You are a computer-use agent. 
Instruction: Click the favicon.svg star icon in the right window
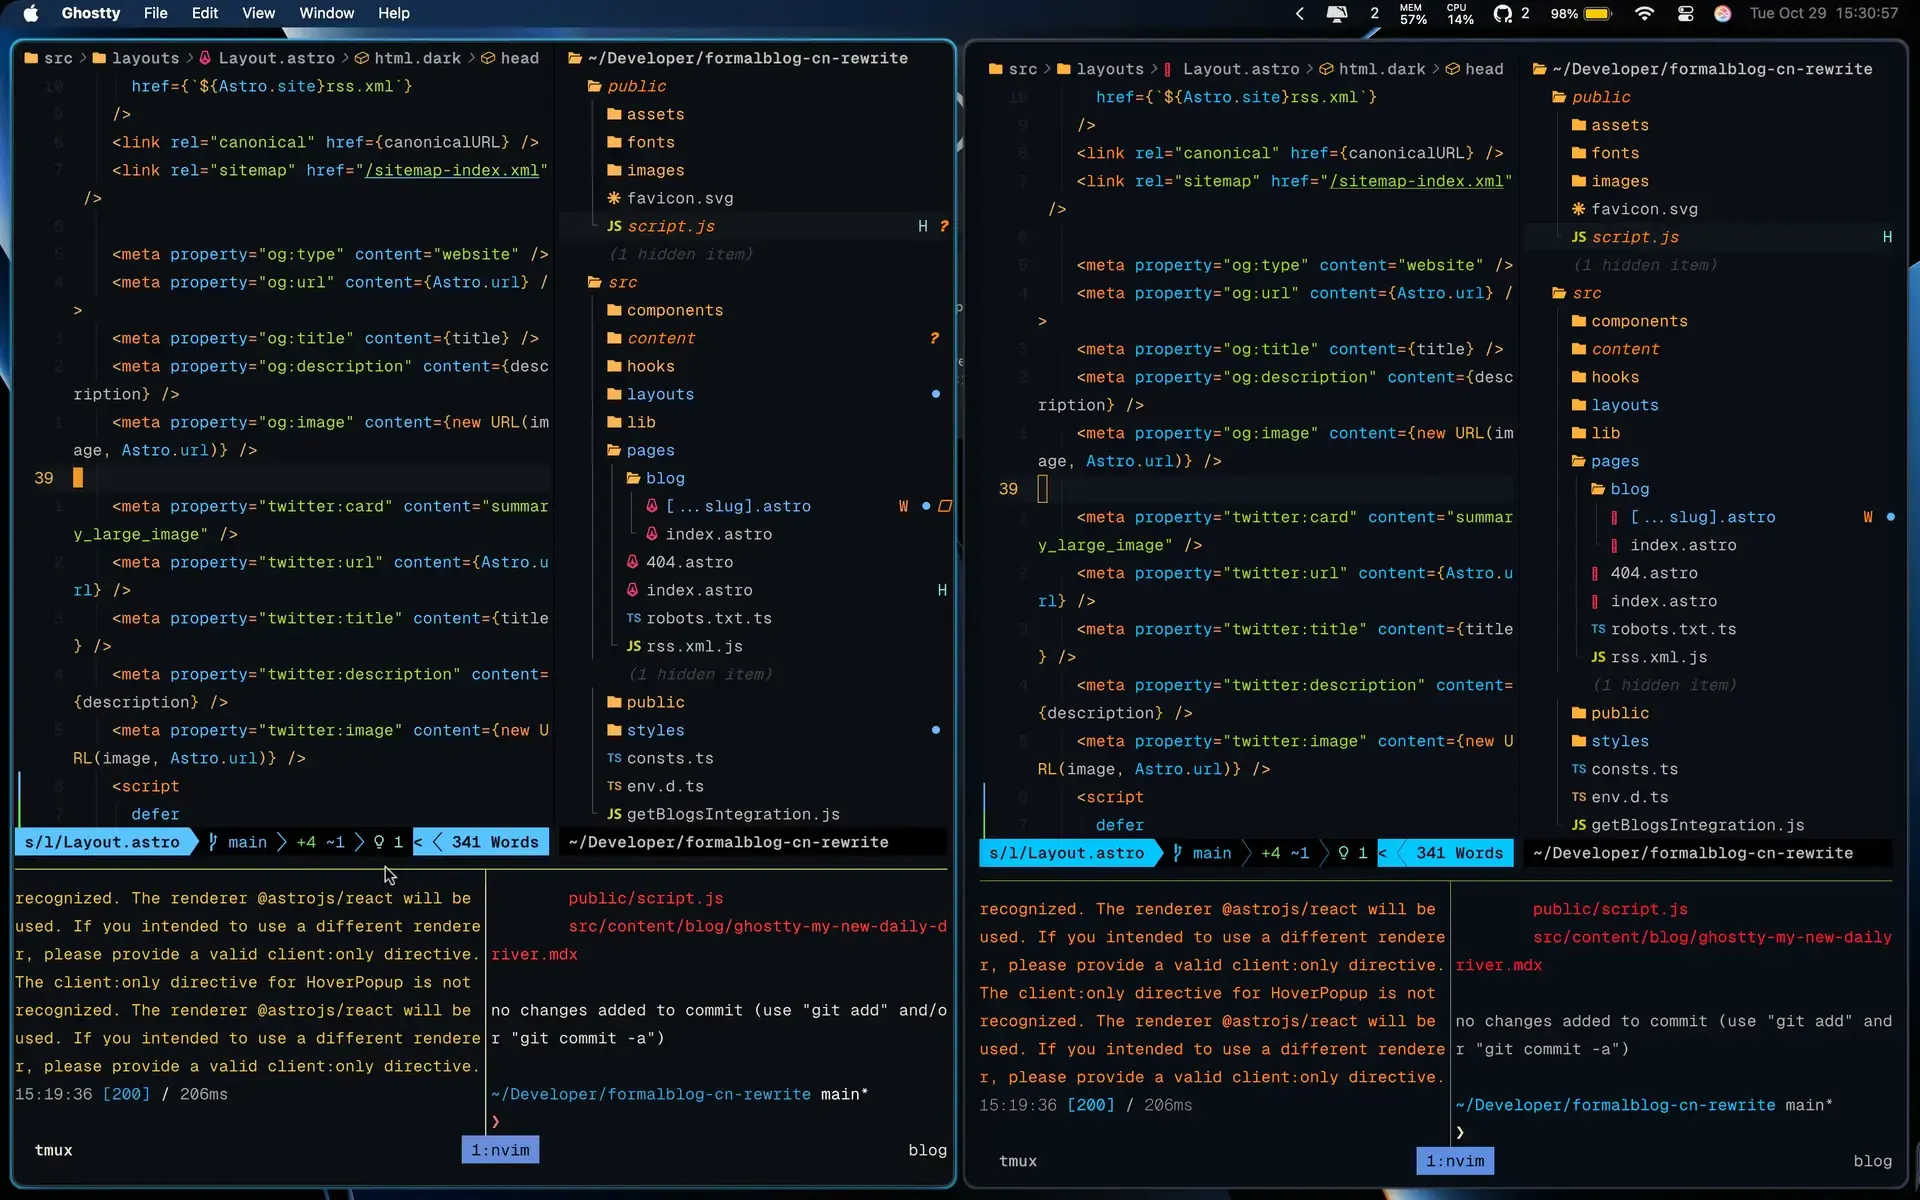click(x=1578, y=209)
